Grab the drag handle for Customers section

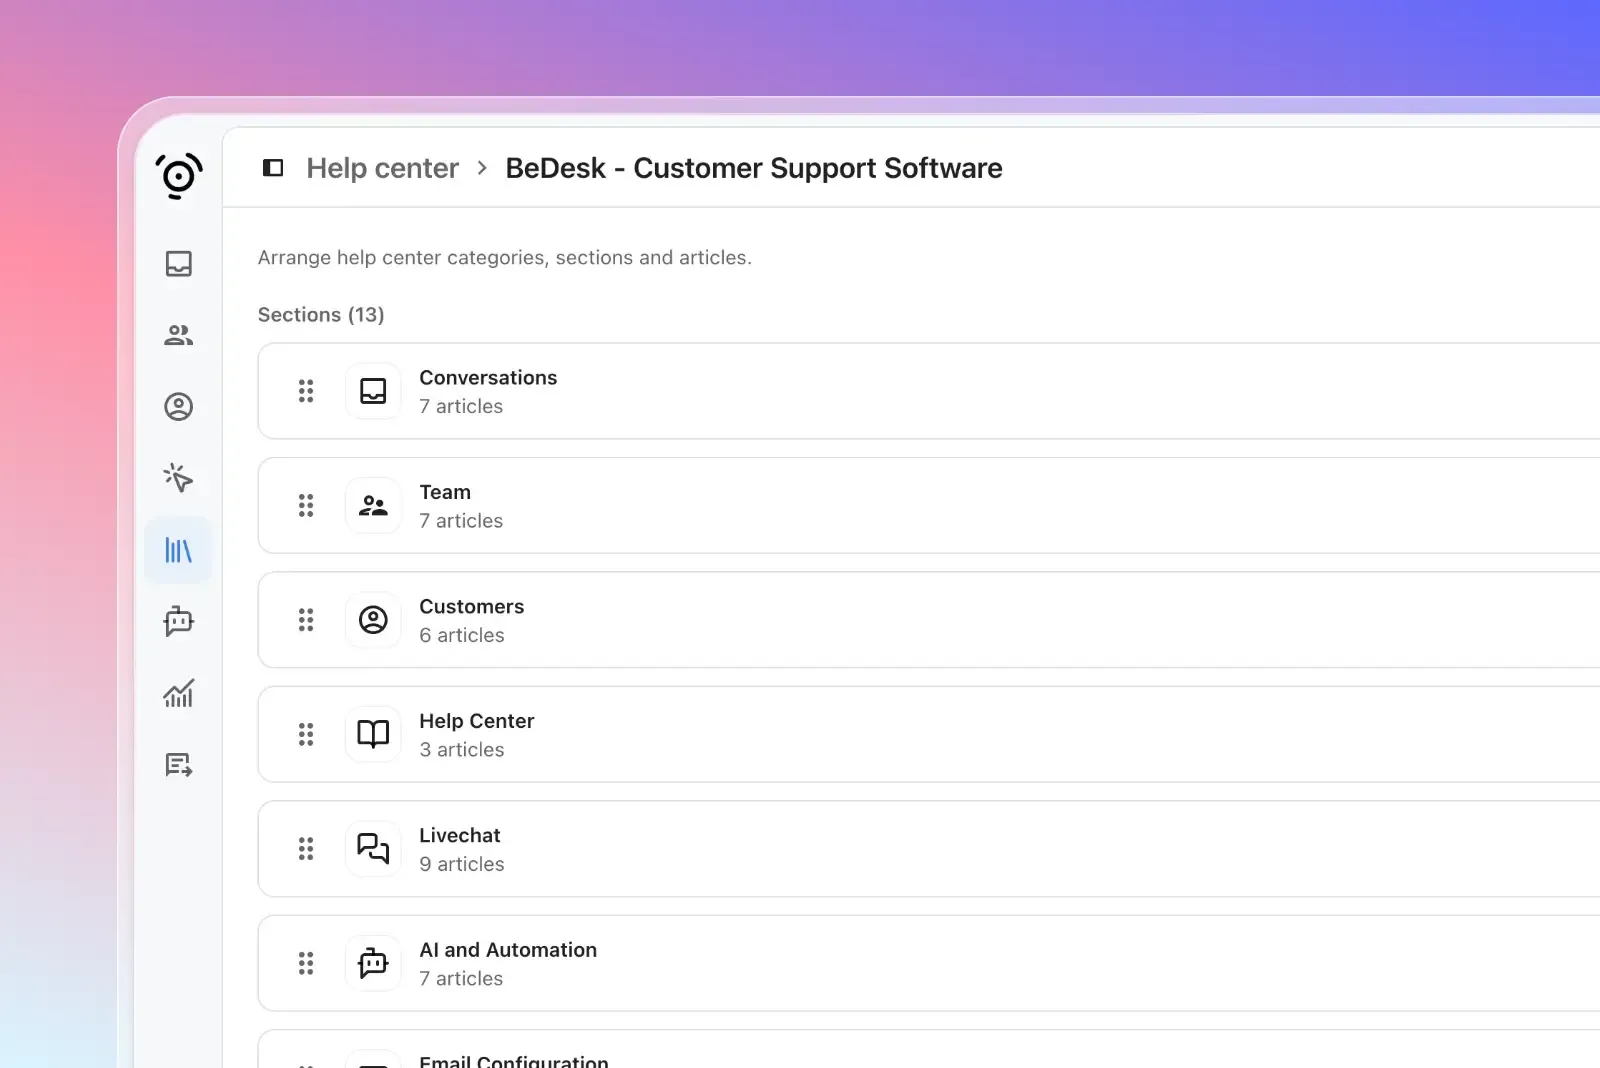[306, 620]
